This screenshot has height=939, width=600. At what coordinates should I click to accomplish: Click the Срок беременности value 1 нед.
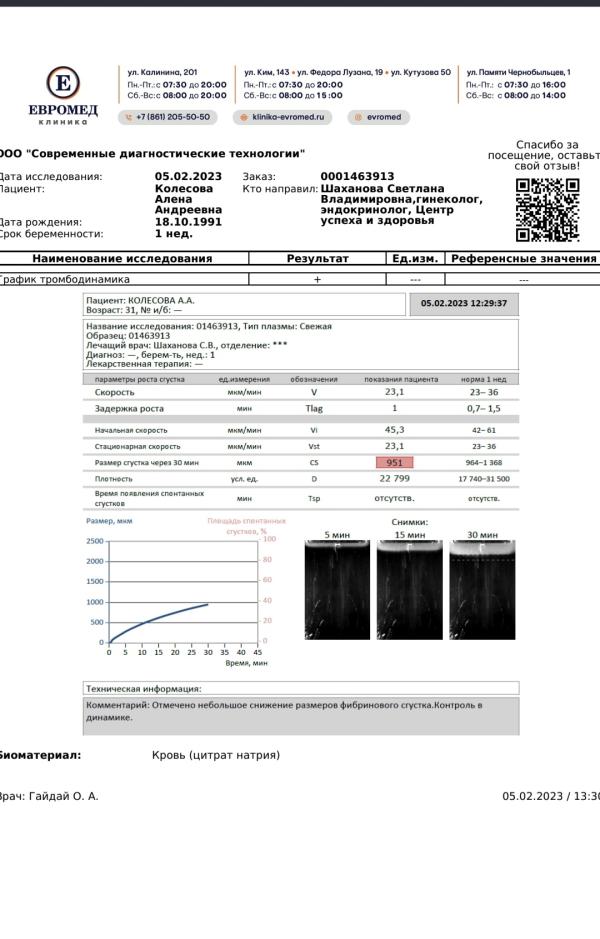click(174, 234)
